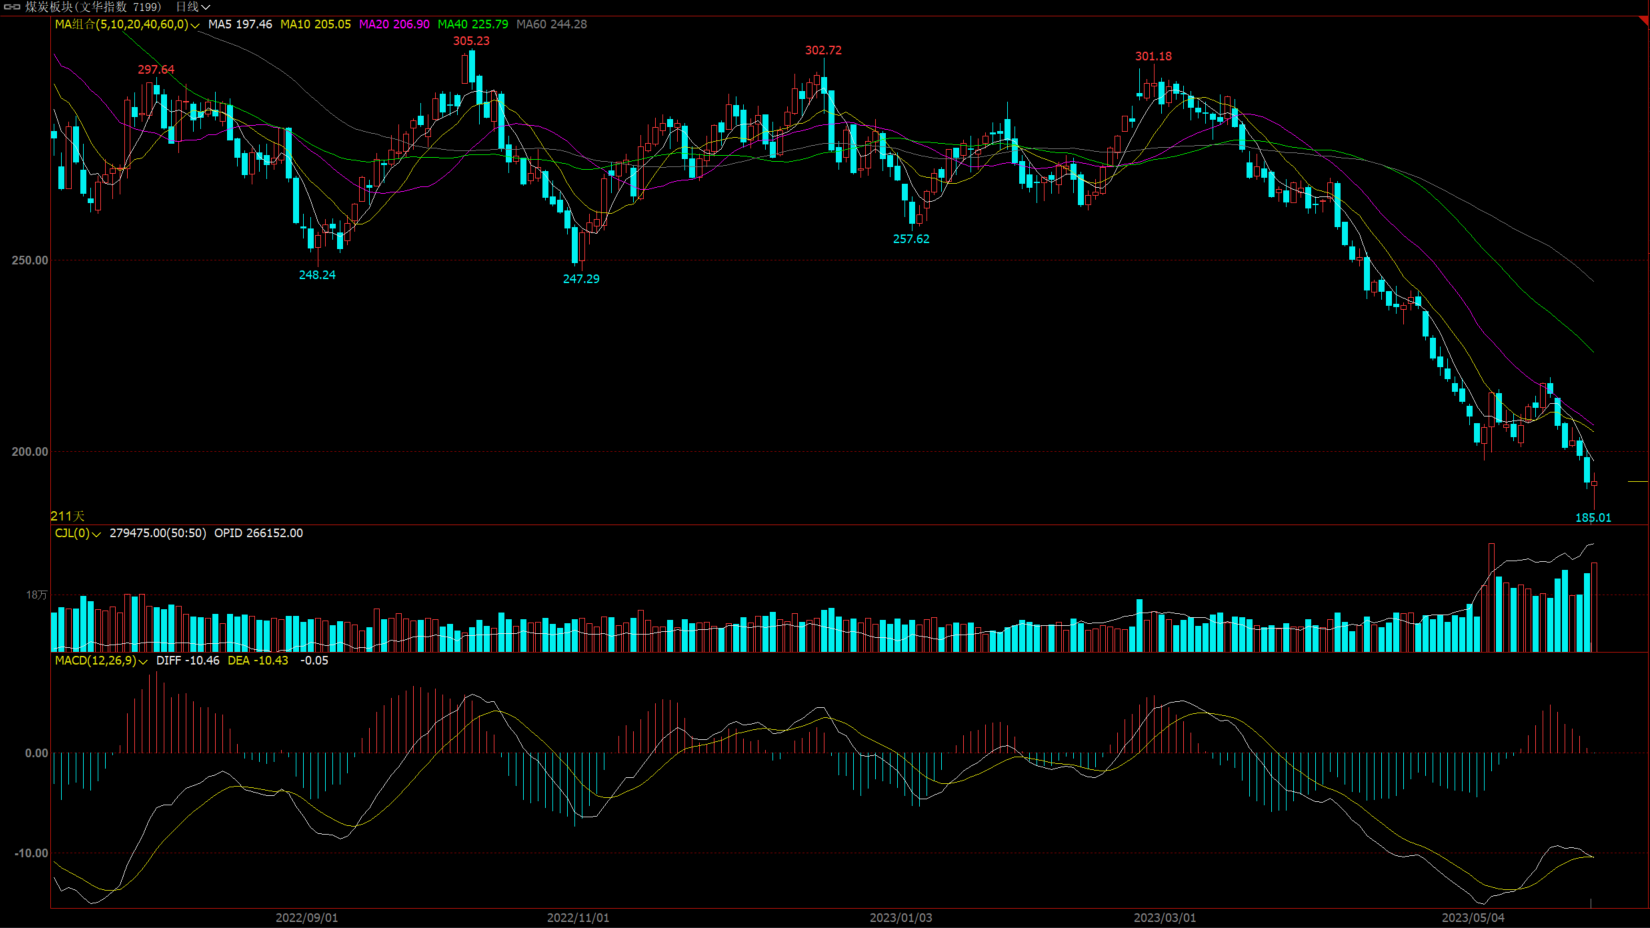The image size is (1650, 928).
Task: Click the MA20 206.90 value label
Action: point(394,24)
